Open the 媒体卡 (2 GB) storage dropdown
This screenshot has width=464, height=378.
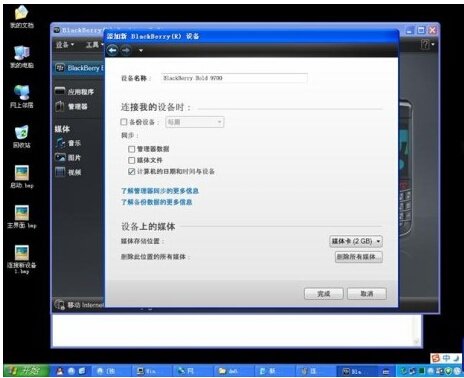(356, 241)
